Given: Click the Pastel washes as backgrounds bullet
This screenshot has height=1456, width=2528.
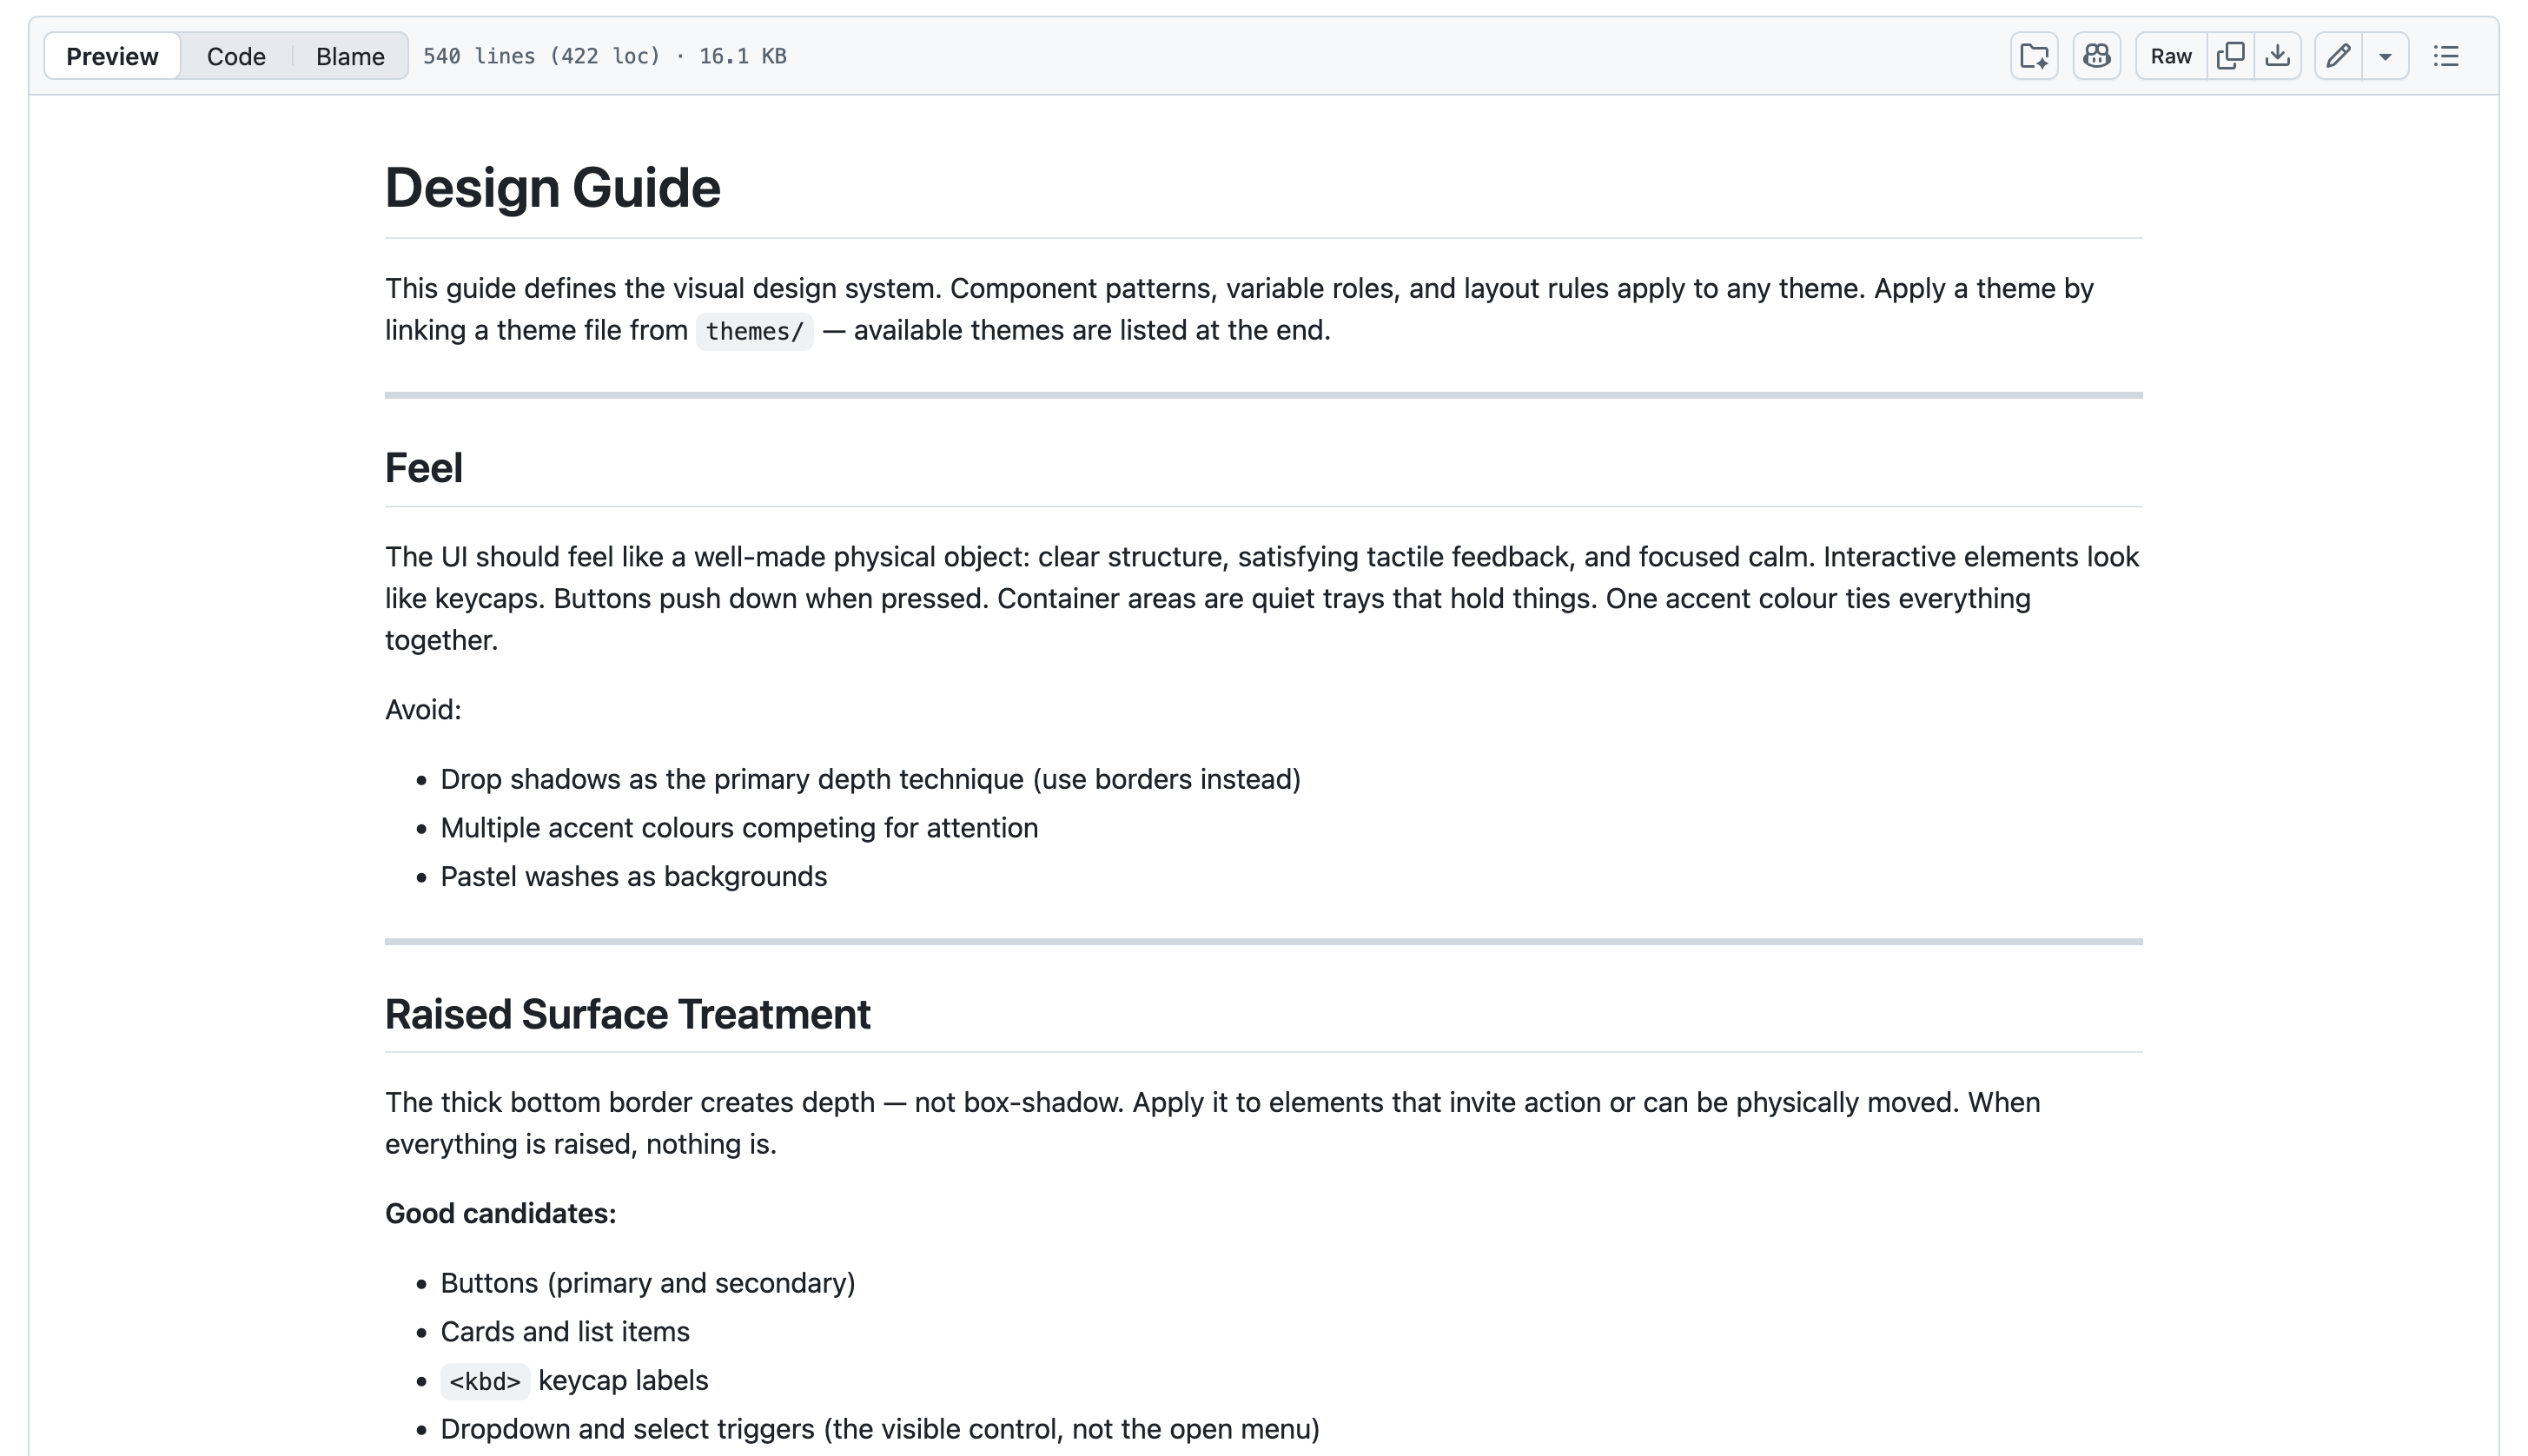Looking at the screenshot, I should [633, 876].
